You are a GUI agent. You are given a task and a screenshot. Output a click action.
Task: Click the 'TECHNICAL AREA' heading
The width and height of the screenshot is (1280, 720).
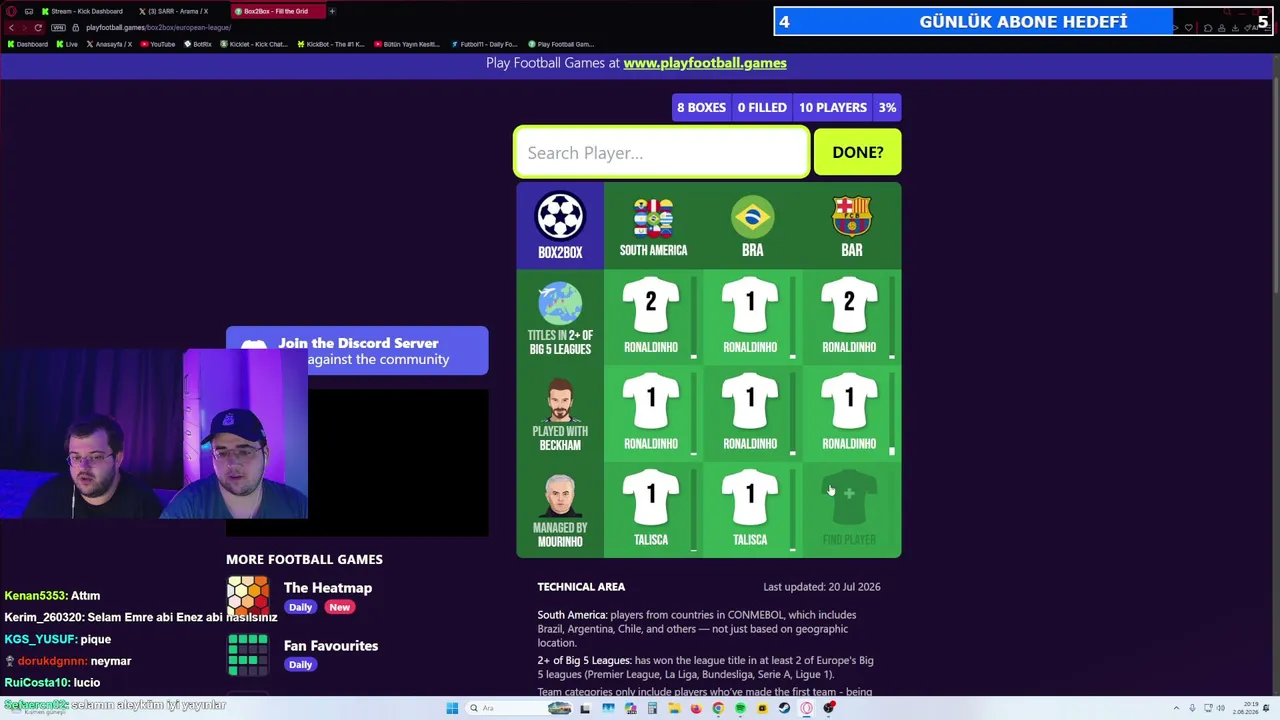[x=581, y=587]
